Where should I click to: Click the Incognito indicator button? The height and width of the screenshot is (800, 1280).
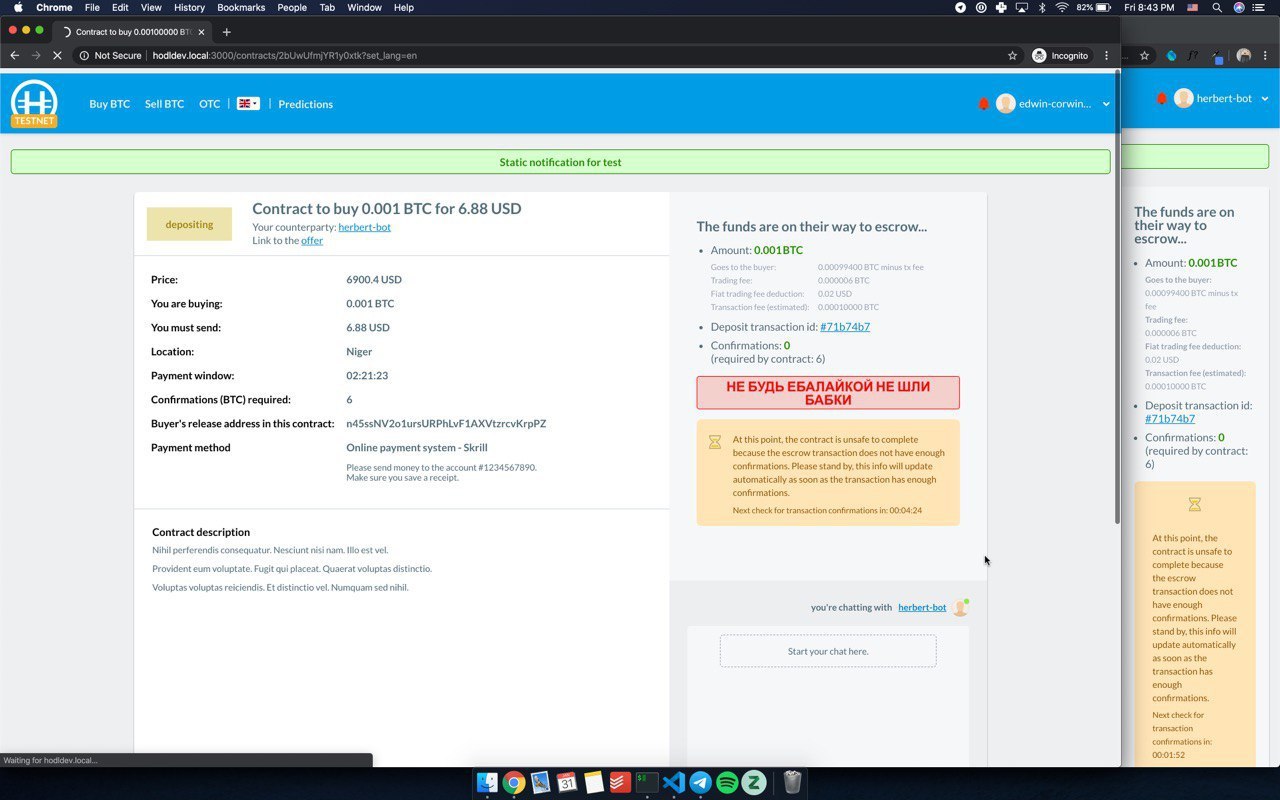coord(1061,56)
